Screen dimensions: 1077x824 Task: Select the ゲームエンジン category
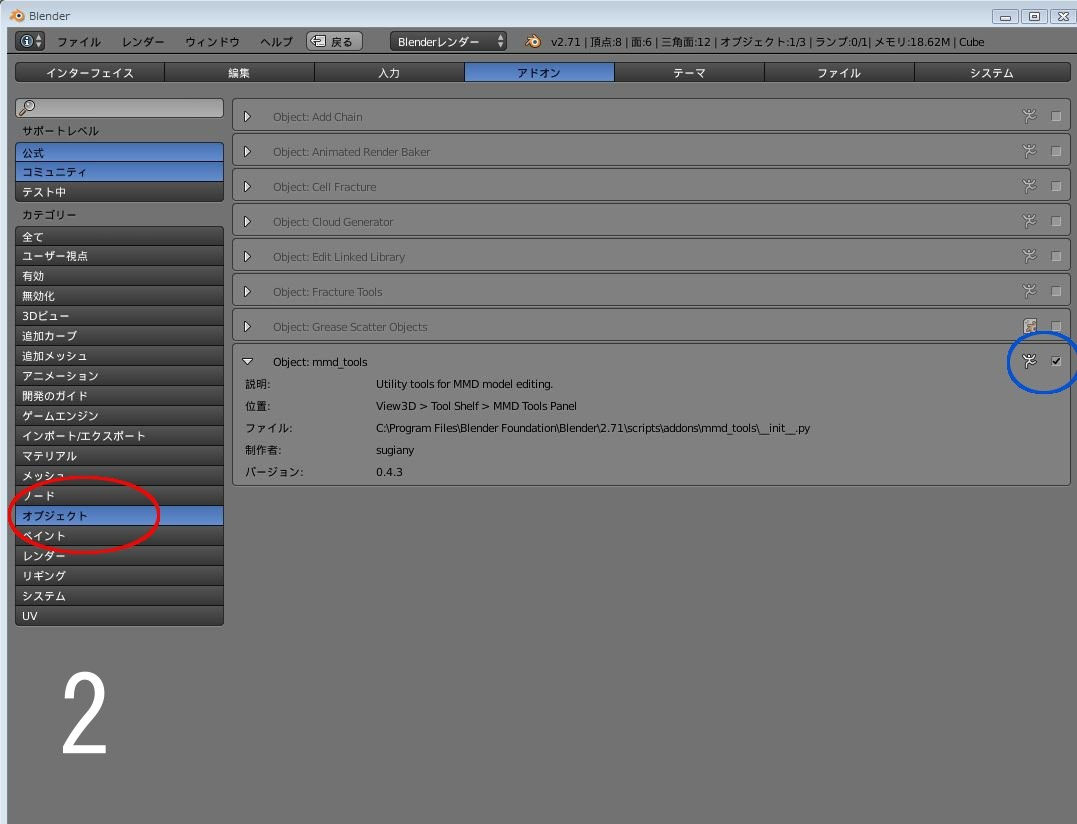[120, 415]
